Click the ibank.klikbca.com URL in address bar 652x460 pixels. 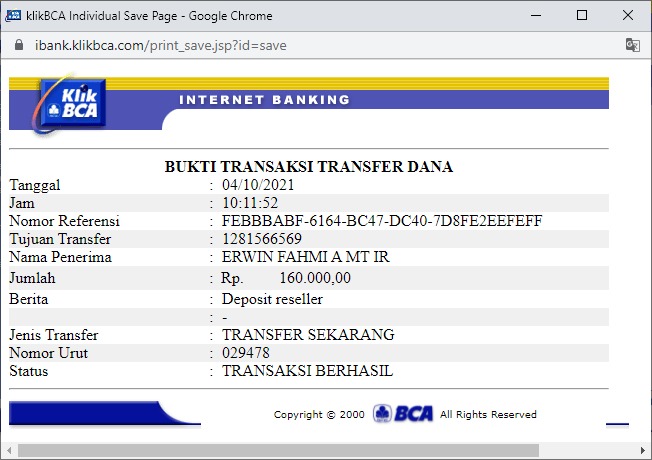pyautogui.click(x=161, y=45)
